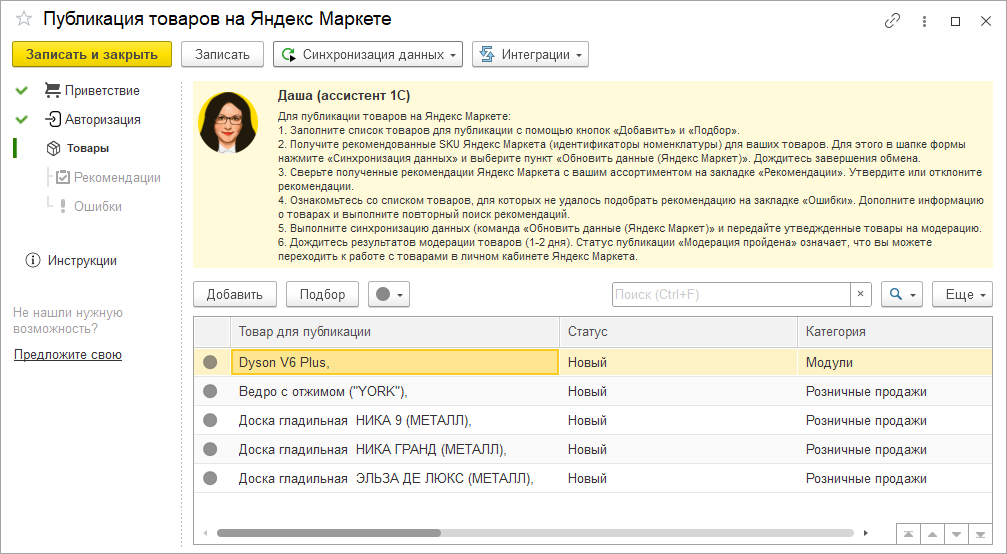Viewport: 1007px width, 554px height.
Task: Click Записать и закрыть button
Action: (92, 55)
